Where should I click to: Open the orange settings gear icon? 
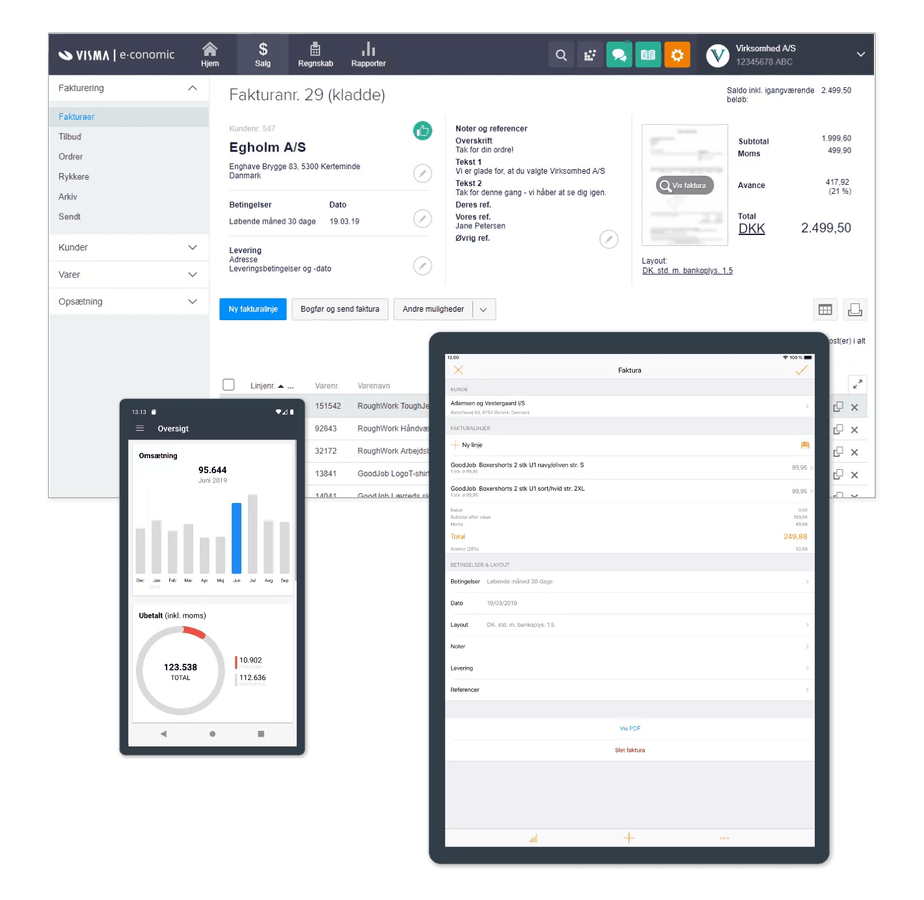click(677, 56)
